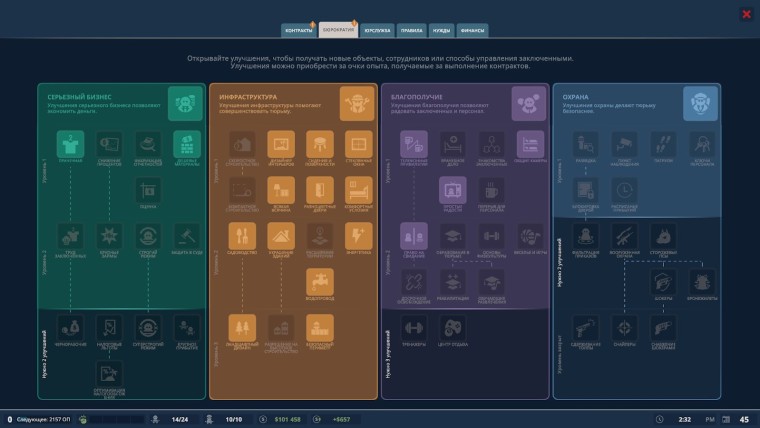Select the Снайперы crosshair upgrade
This screenshot has width=760, height=428.
(x=624, y=328)
